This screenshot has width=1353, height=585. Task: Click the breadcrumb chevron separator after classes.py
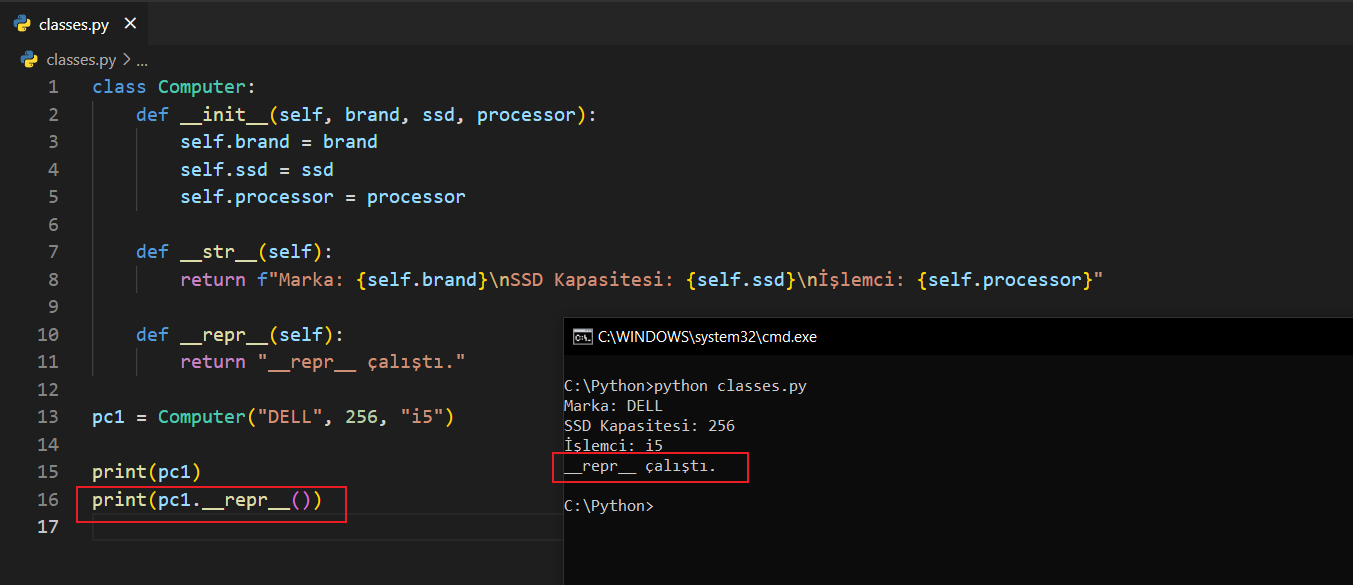126,59
